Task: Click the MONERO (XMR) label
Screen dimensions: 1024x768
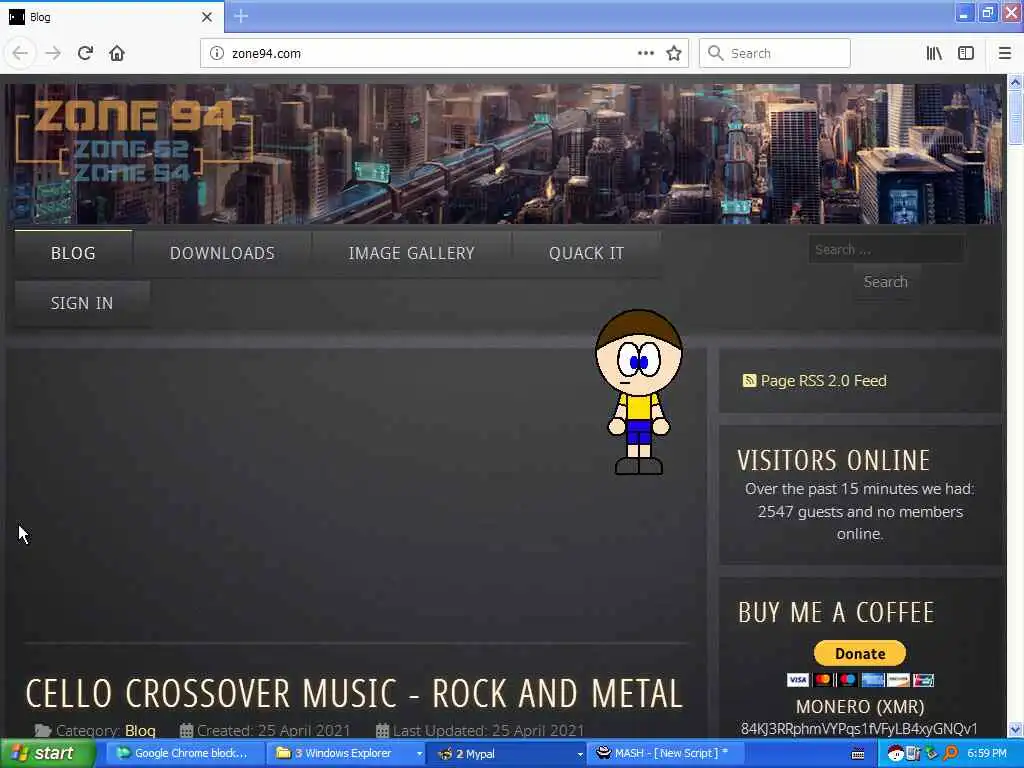Action: 860,707
